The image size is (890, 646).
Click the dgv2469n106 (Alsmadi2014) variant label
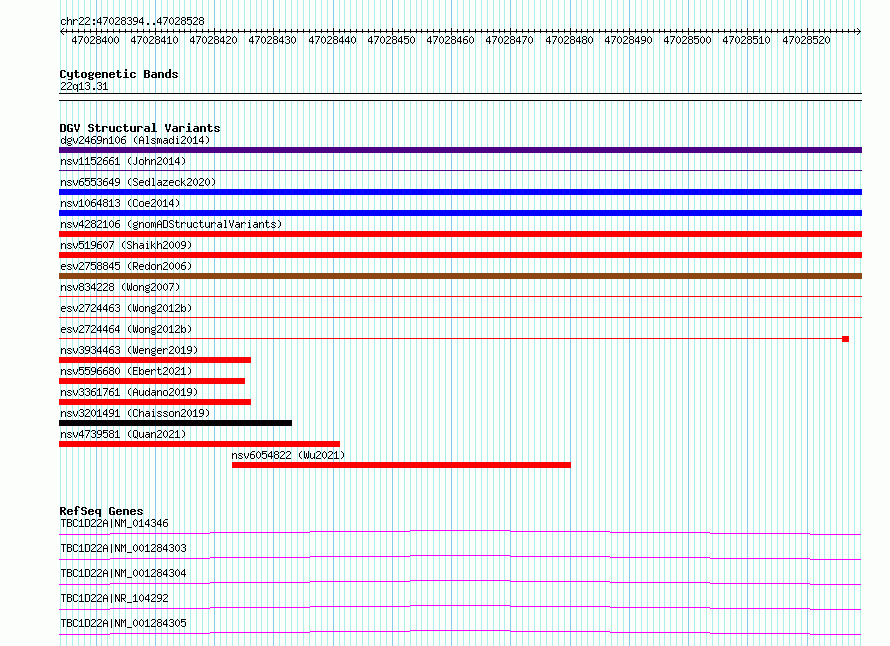135,140
